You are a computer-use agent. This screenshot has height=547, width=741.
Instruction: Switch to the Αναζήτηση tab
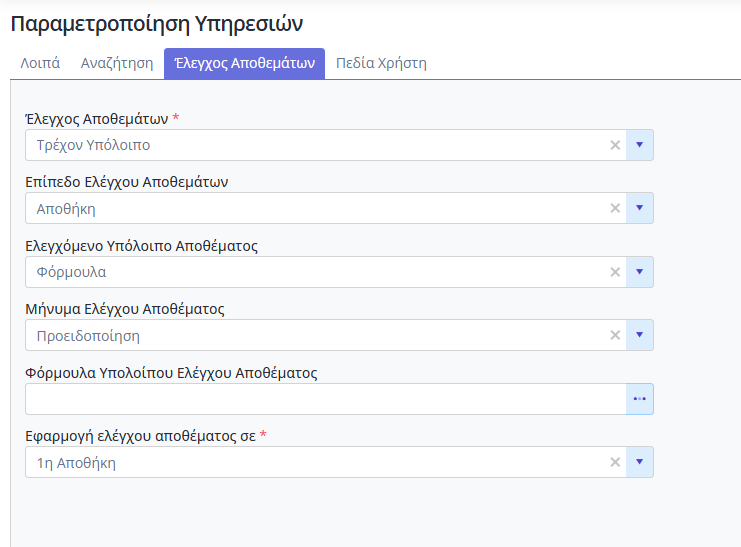(x=117, y=63)
